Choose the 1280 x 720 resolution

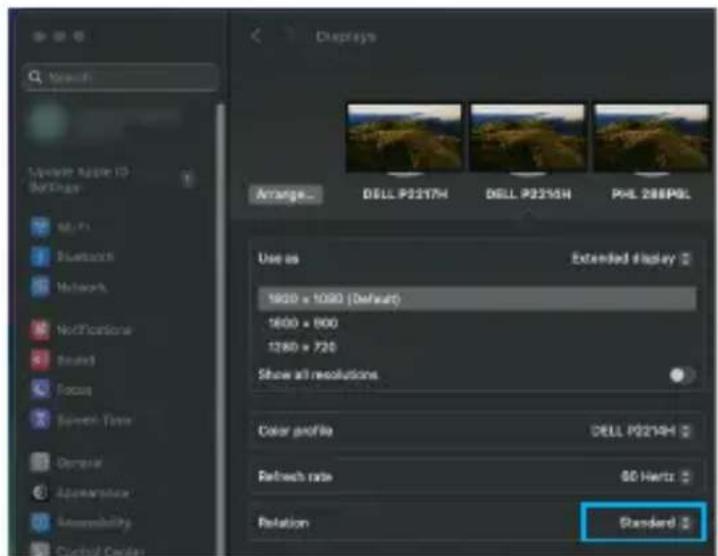pyautogui.click(x=302, y=348)
